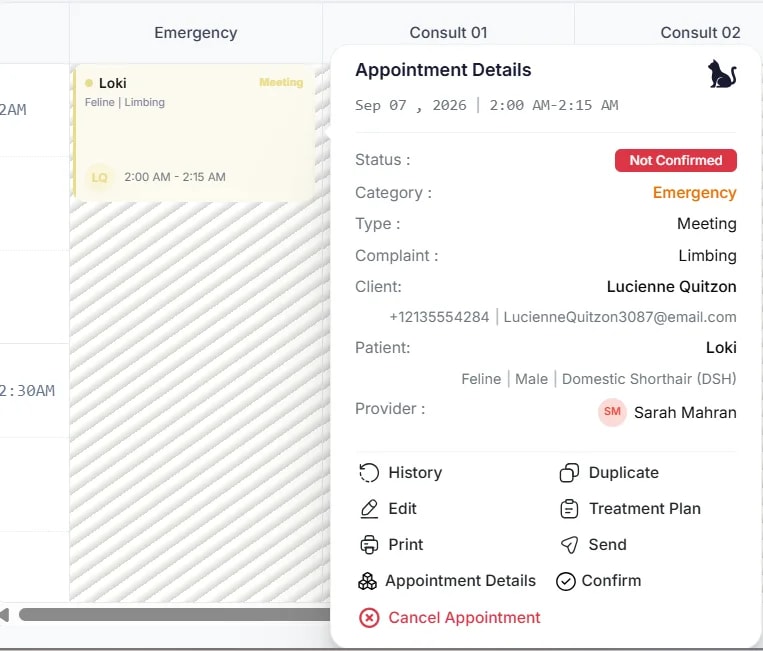The height and width of the screenshot is (651, 763).
Task: Click patient name Loki in details
Action: [x=721, y=347]
